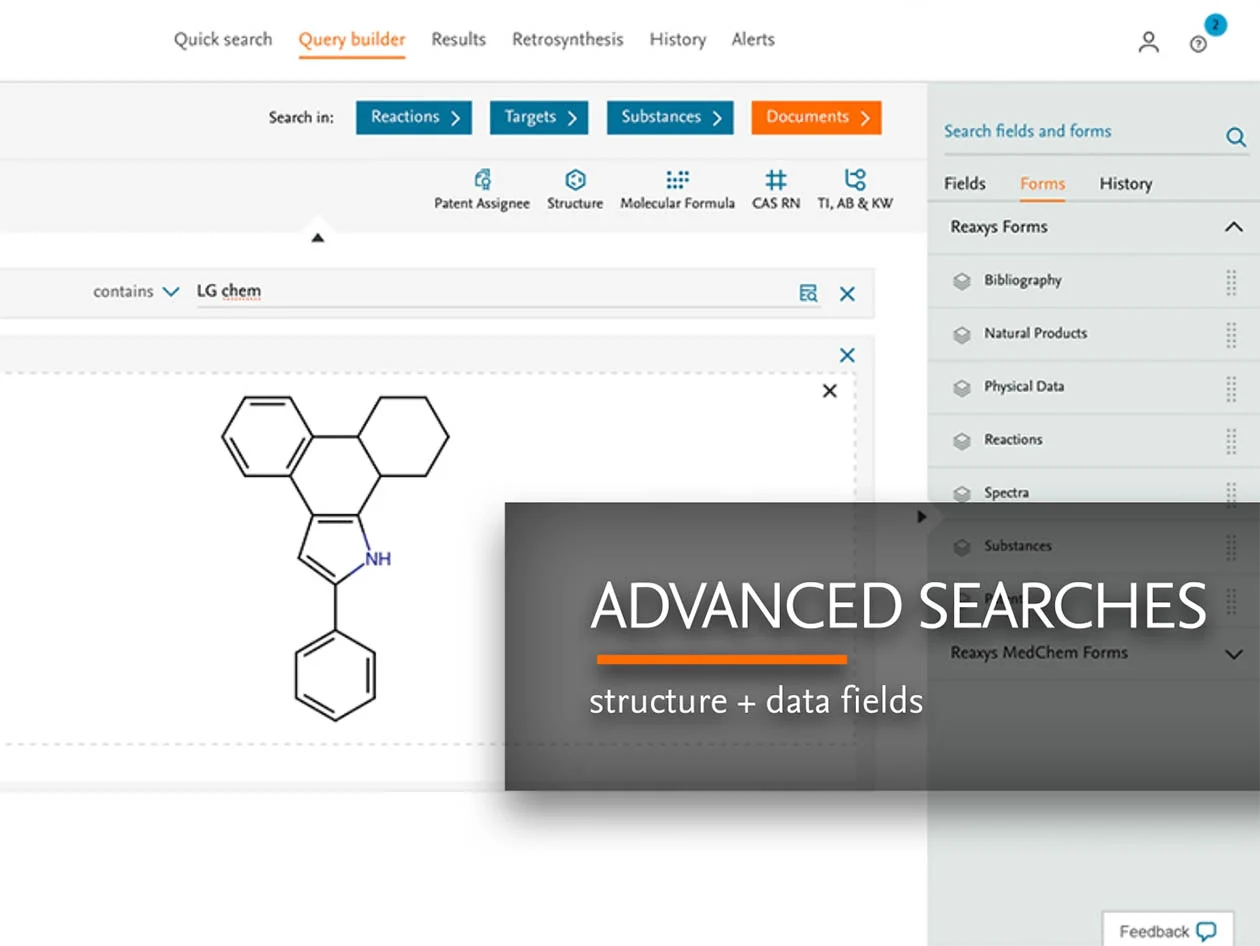
Task: Collapse the query panel arrow
Action: point(318,236)
